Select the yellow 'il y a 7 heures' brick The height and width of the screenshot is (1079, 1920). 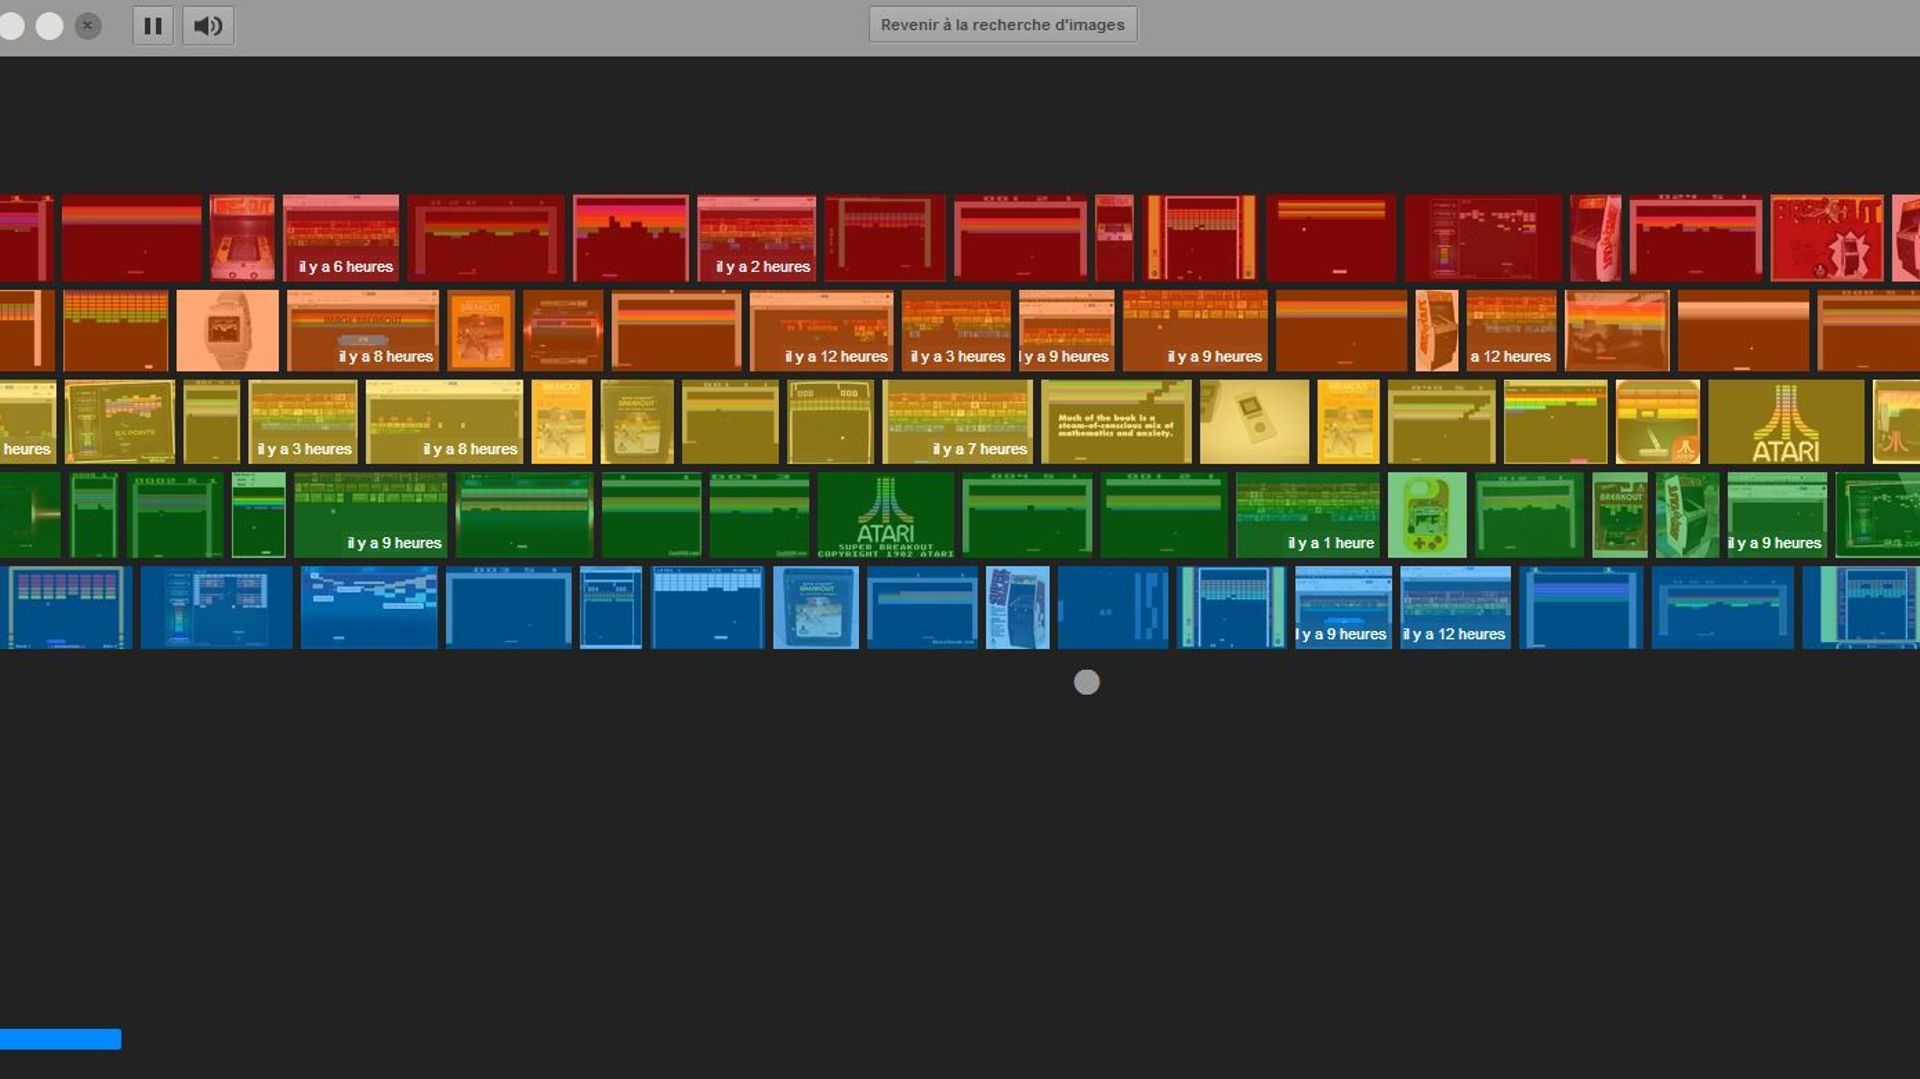(x=956, y=422)
